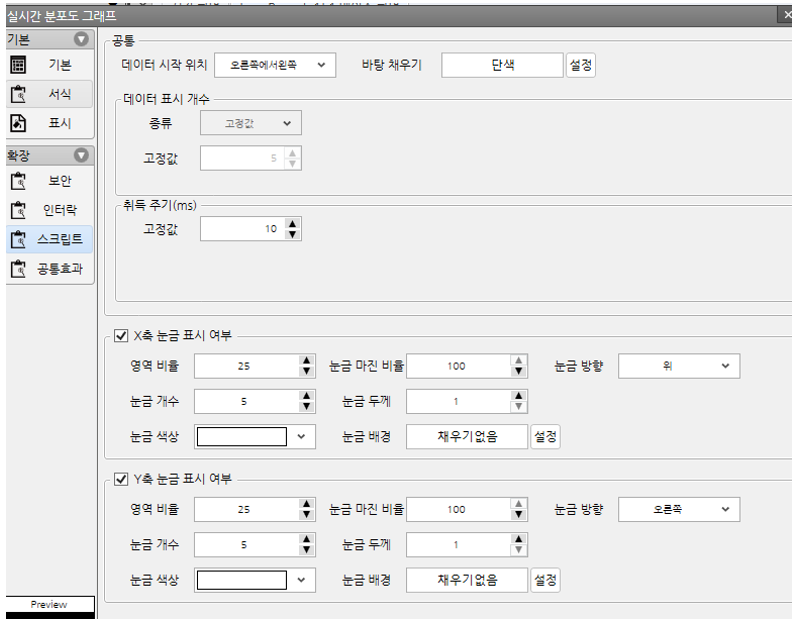Open 종류 고정값 dropdown
Viewport: 797px width, 625px height.
point(251,123)
